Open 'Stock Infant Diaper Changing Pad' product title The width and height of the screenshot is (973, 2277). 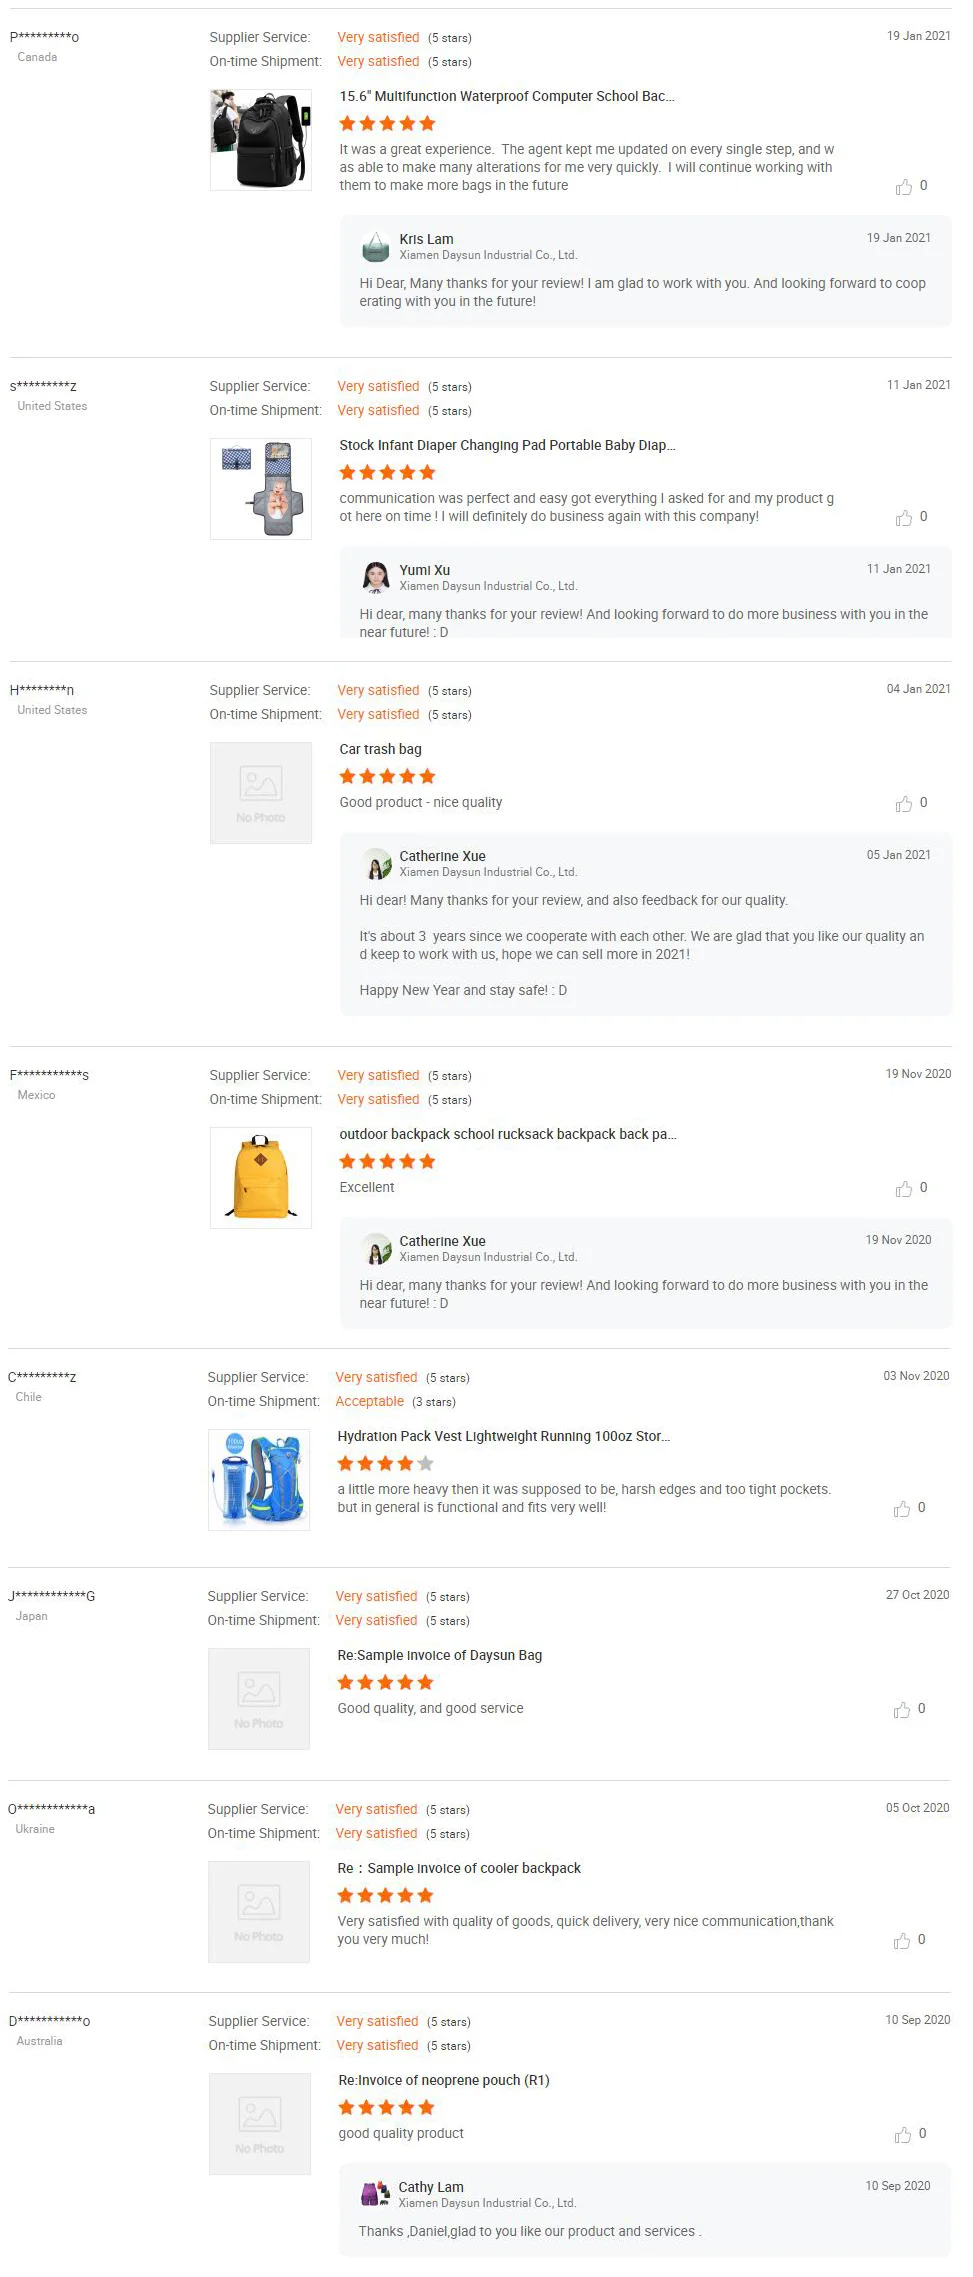[x=506, y=446]
